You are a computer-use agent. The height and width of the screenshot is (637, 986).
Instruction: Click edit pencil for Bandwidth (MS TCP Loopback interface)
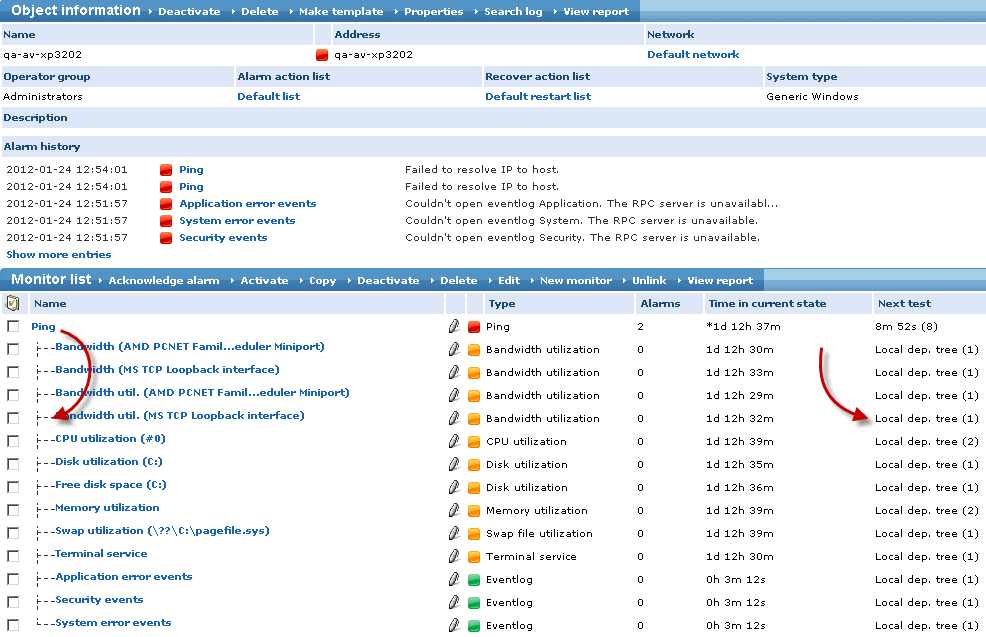coord(454,372)
